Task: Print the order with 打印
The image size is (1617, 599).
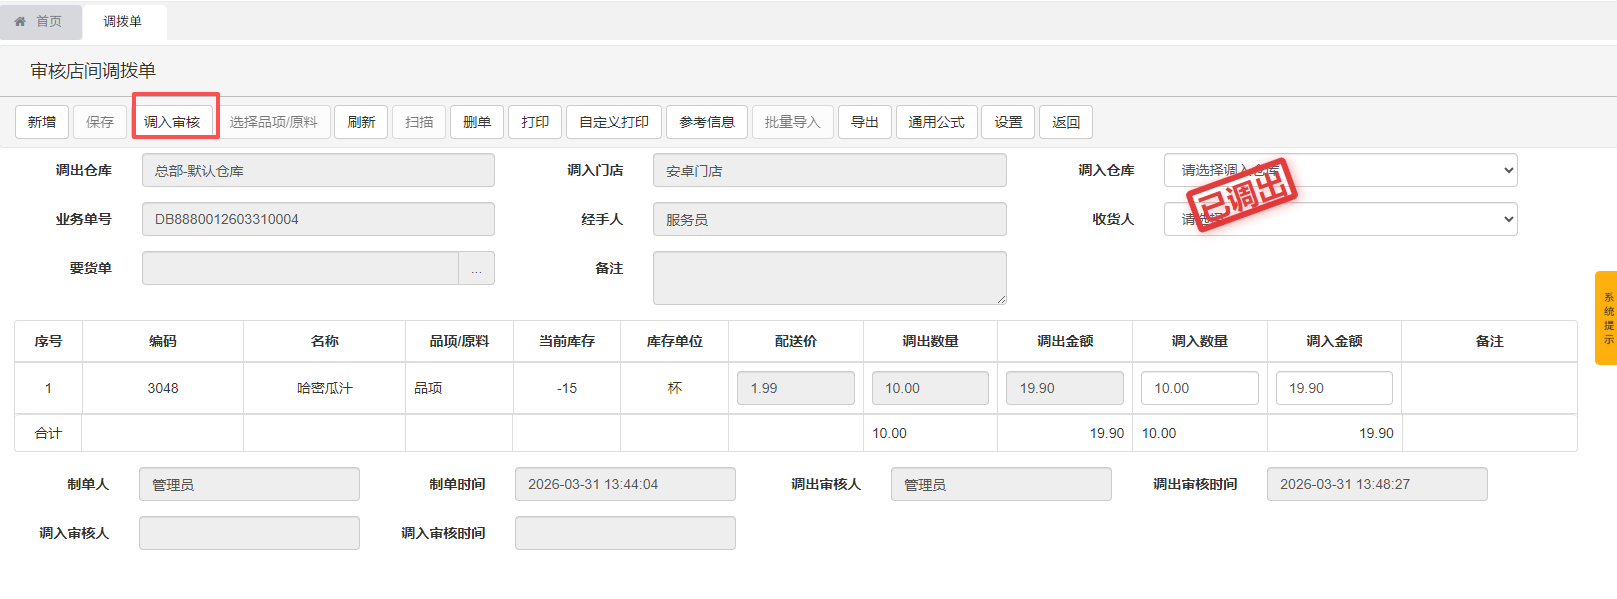Action: click(535, 122)
